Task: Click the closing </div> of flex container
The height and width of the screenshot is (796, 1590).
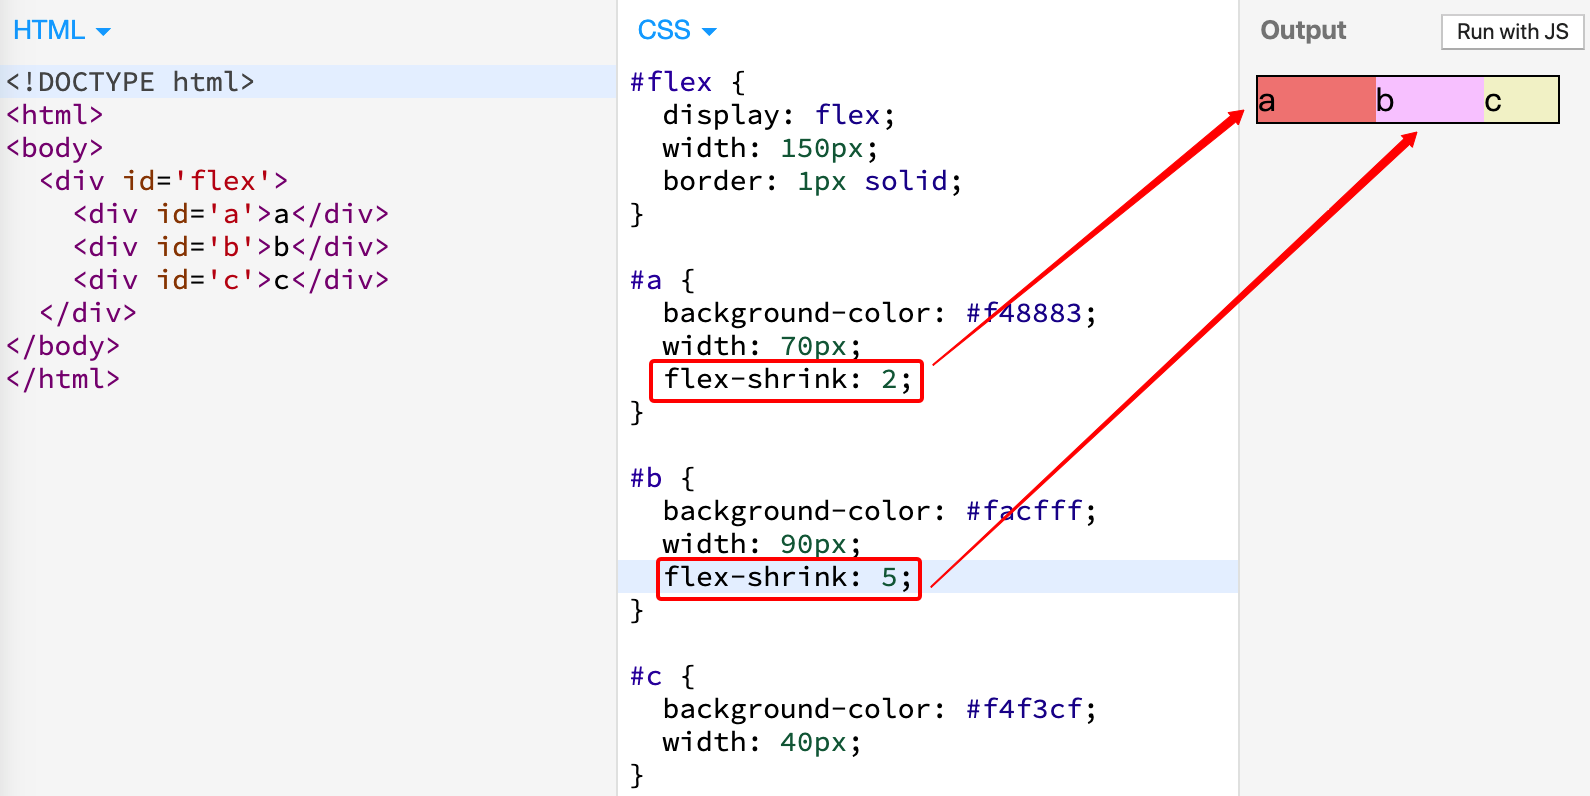Action: [x=88, y=313]
